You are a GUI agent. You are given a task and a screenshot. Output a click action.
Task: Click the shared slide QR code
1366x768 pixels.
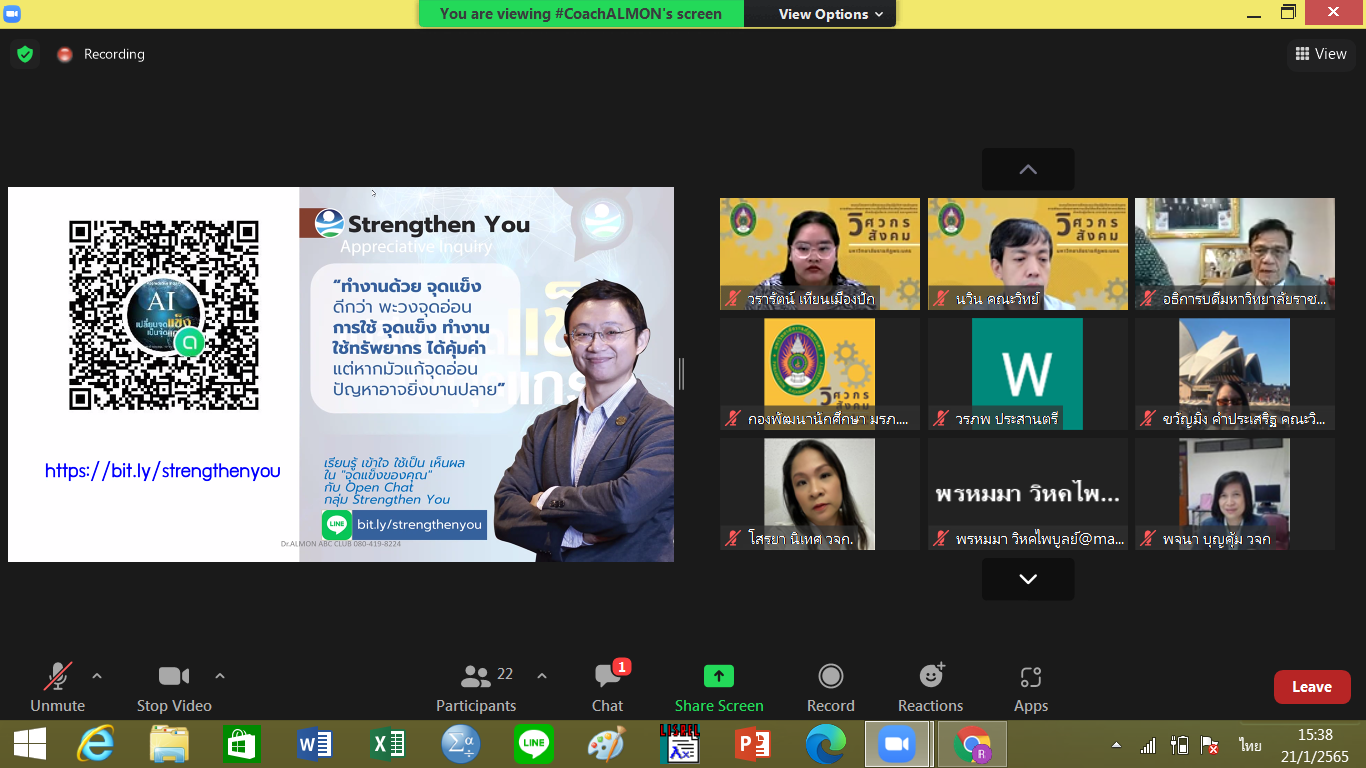tap(163, 315)
